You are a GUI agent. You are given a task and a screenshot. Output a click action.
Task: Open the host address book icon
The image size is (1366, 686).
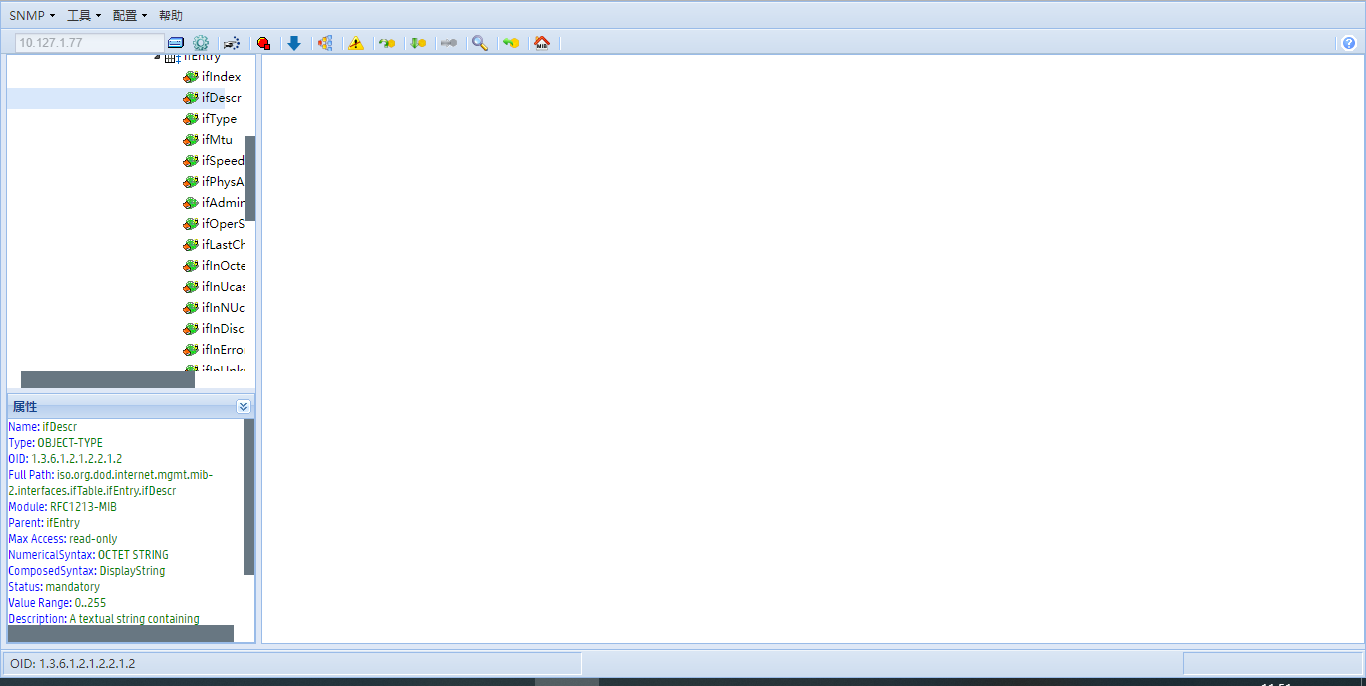pos(176,43)
